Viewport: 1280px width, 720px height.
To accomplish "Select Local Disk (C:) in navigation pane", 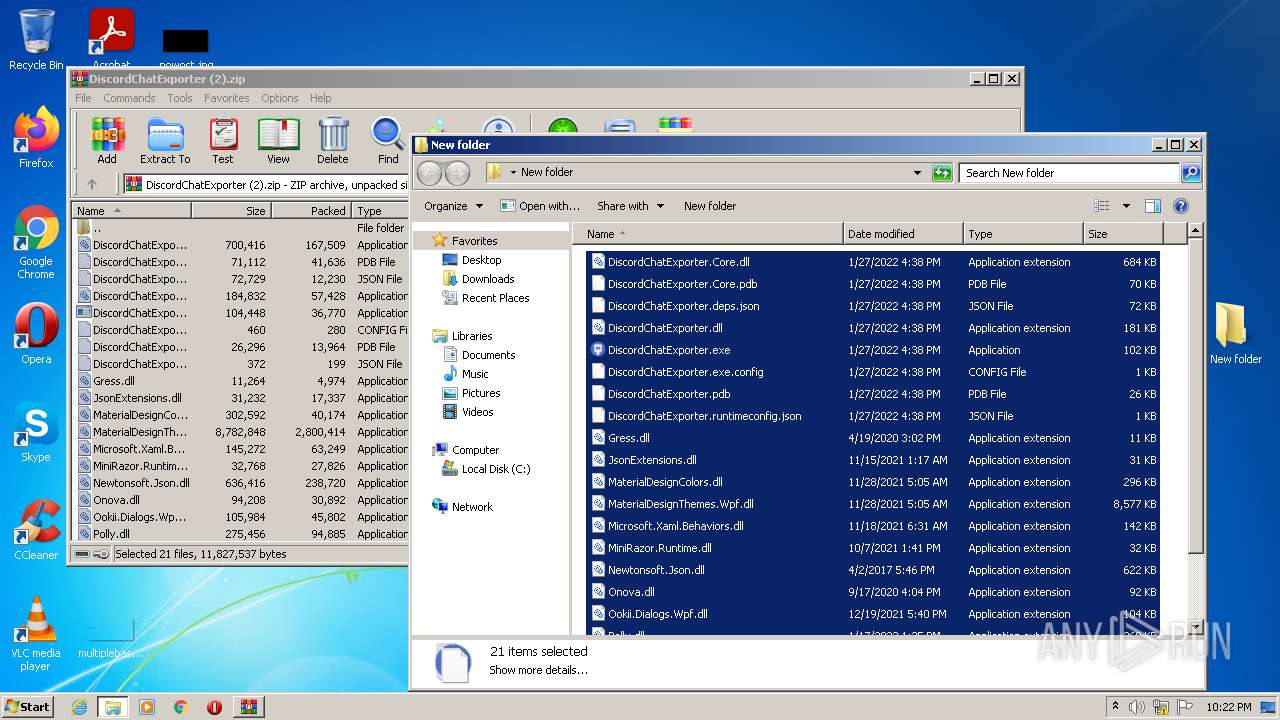I will coord(495,469).
